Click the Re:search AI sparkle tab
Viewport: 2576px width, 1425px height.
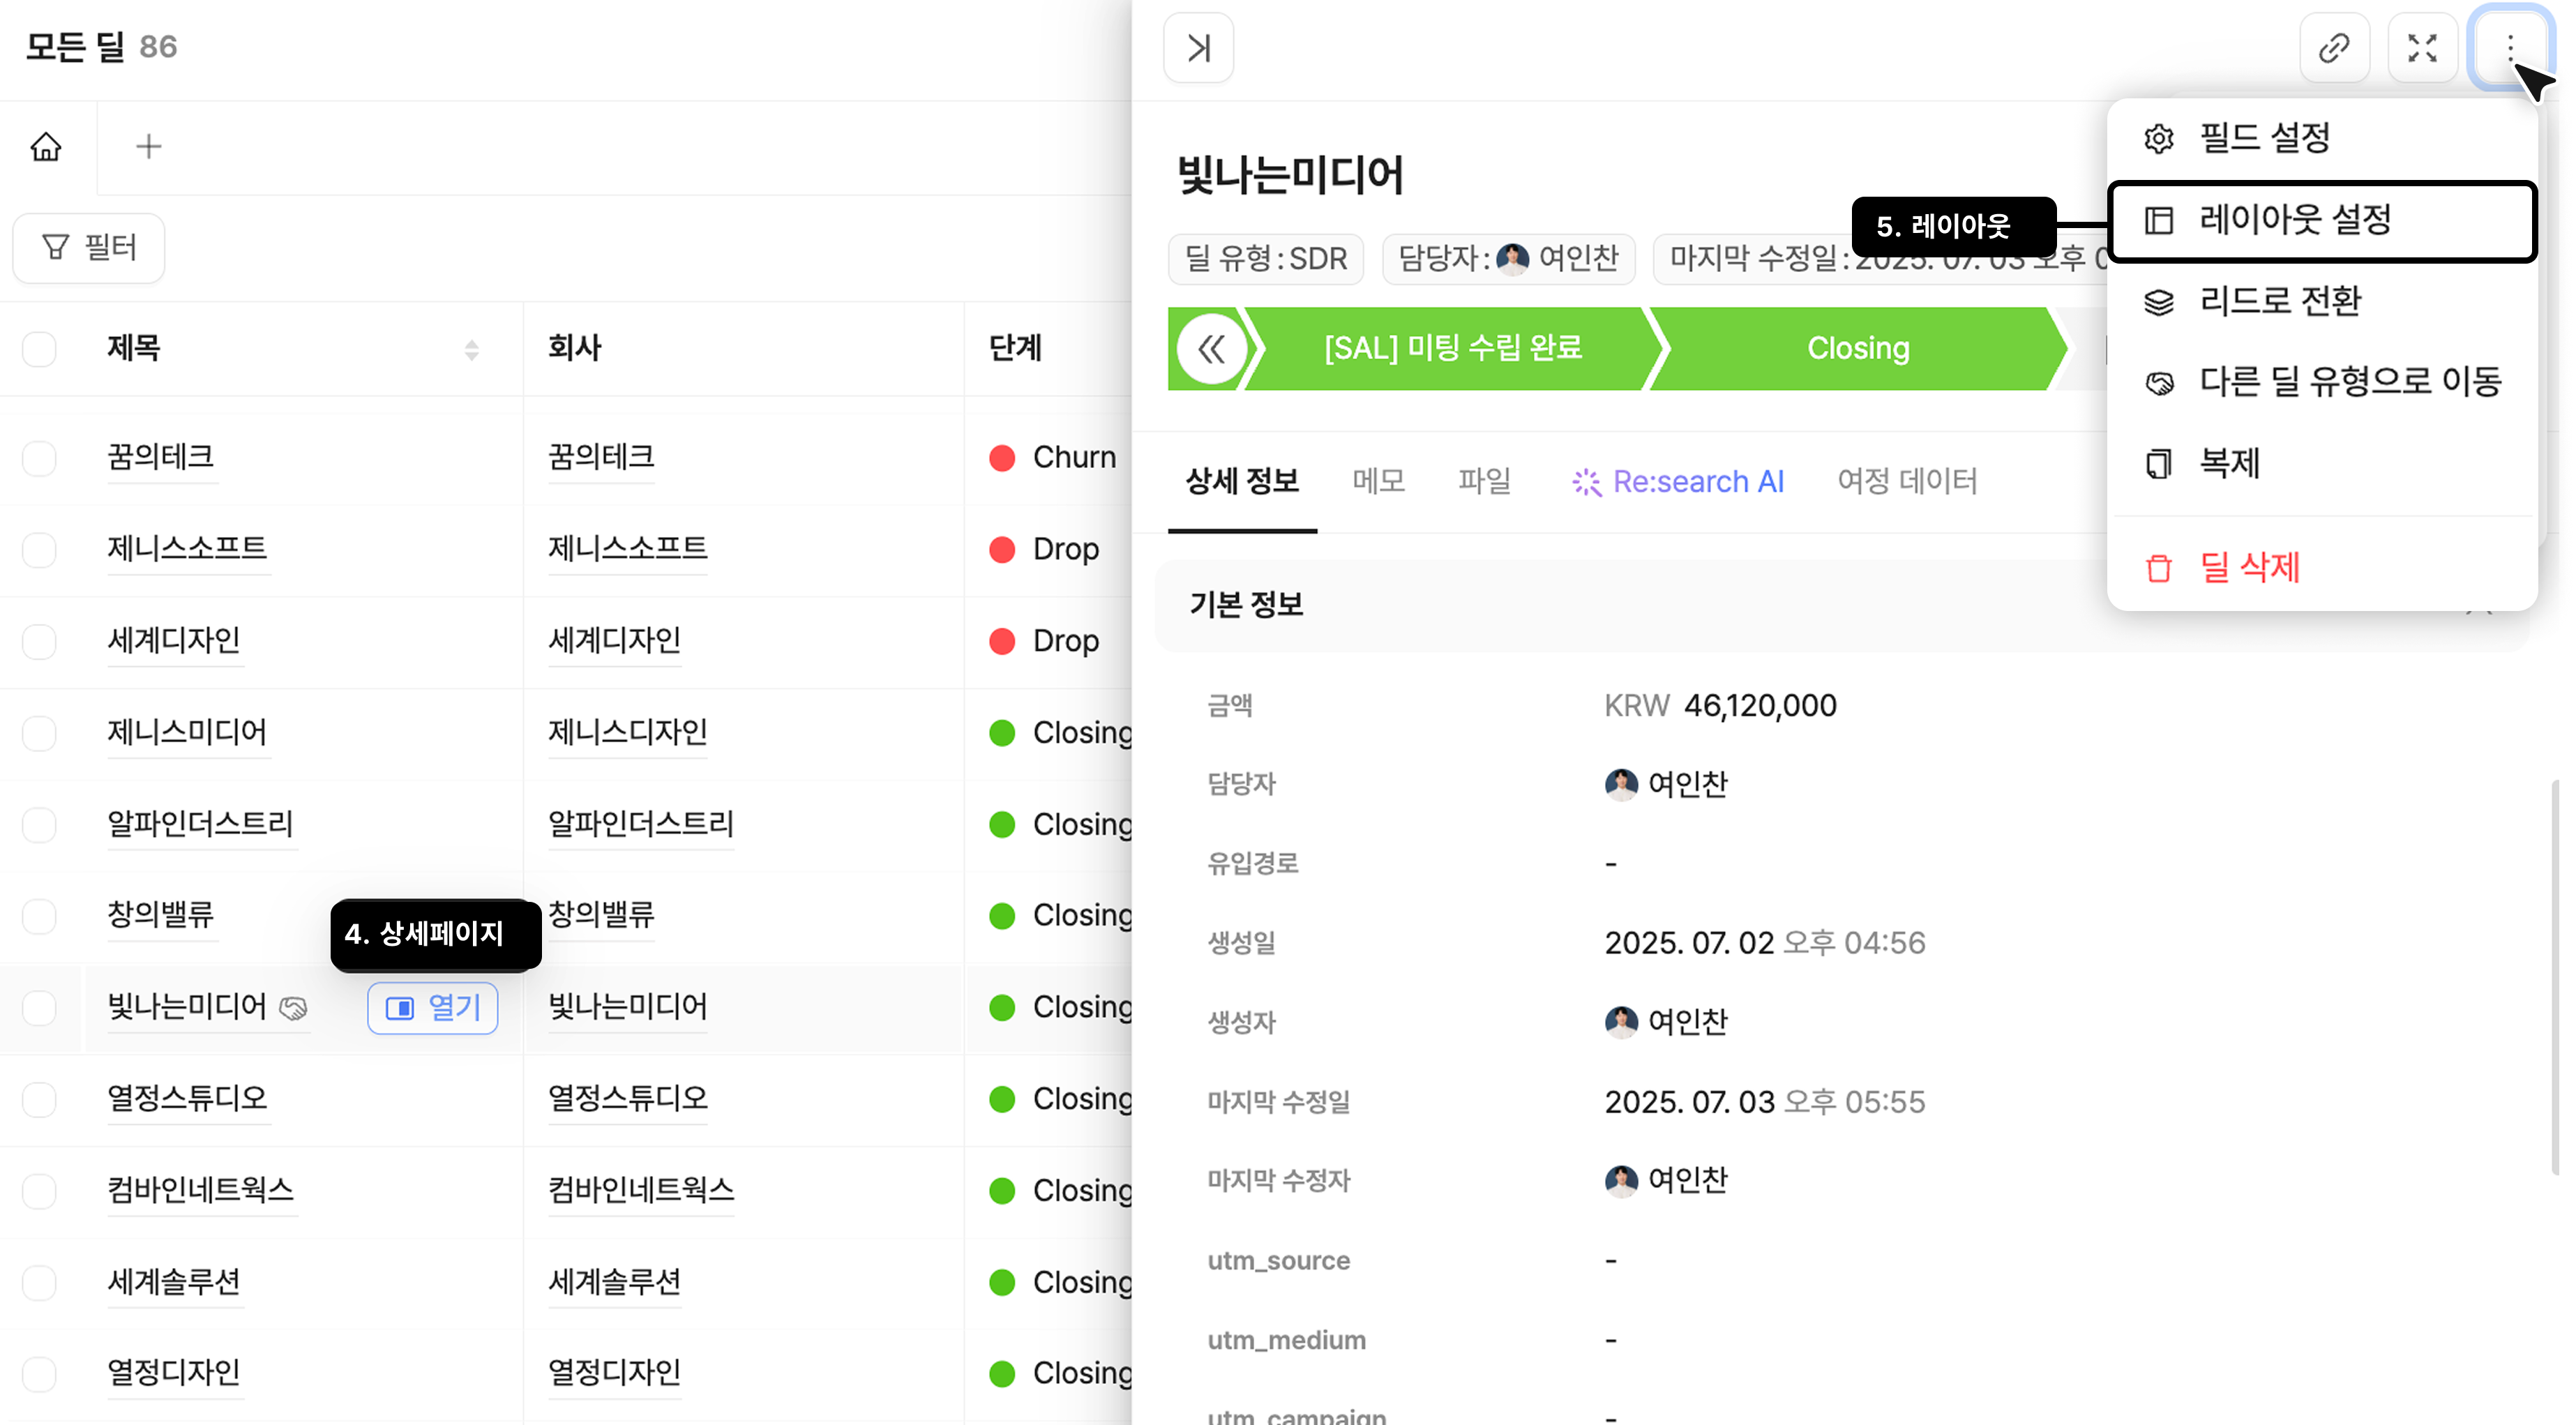coord(1678,482)
